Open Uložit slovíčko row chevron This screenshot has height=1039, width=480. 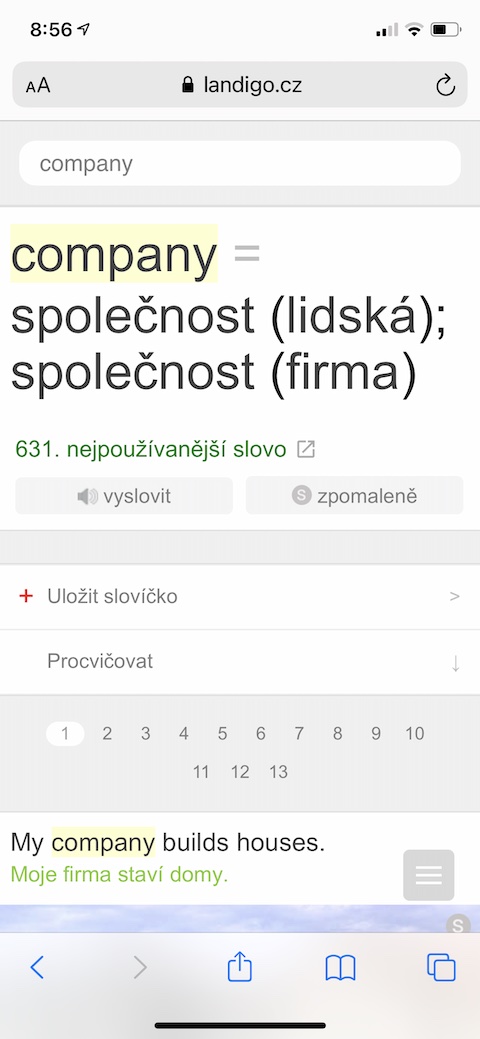point(454,596)
